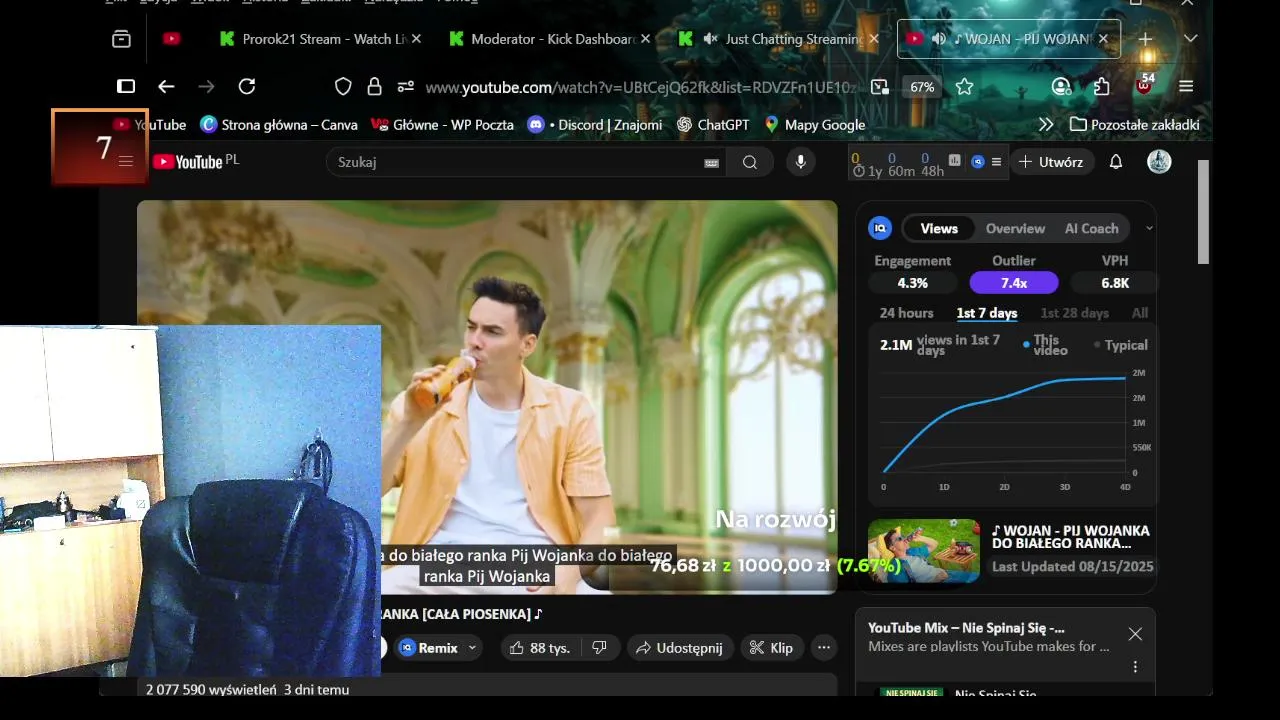Like the video showing 88 tys.

coord(539,648)
